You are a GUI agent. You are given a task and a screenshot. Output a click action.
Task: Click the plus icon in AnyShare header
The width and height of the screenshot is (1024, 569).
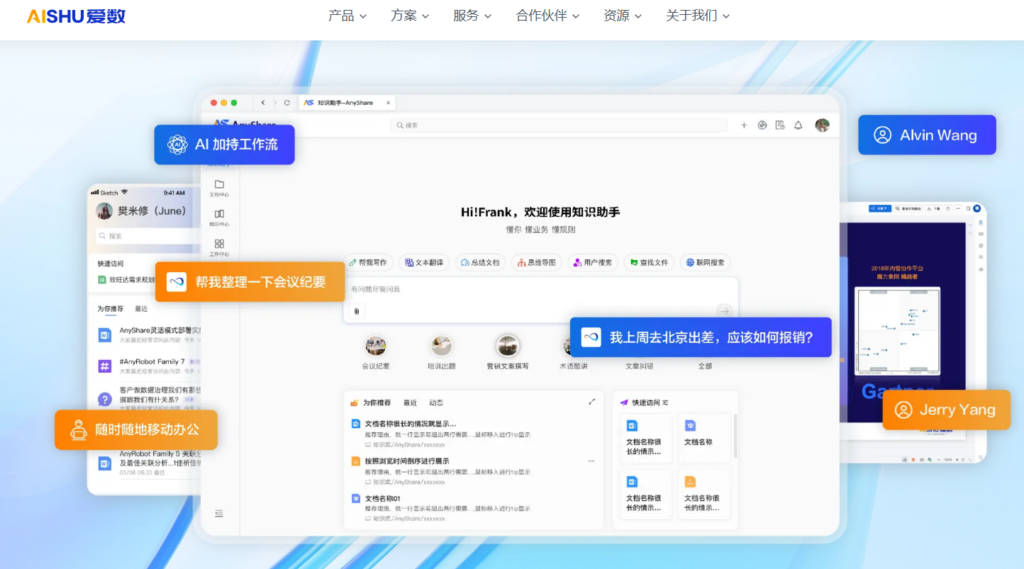pyautogui.click(x=744, y=125)
